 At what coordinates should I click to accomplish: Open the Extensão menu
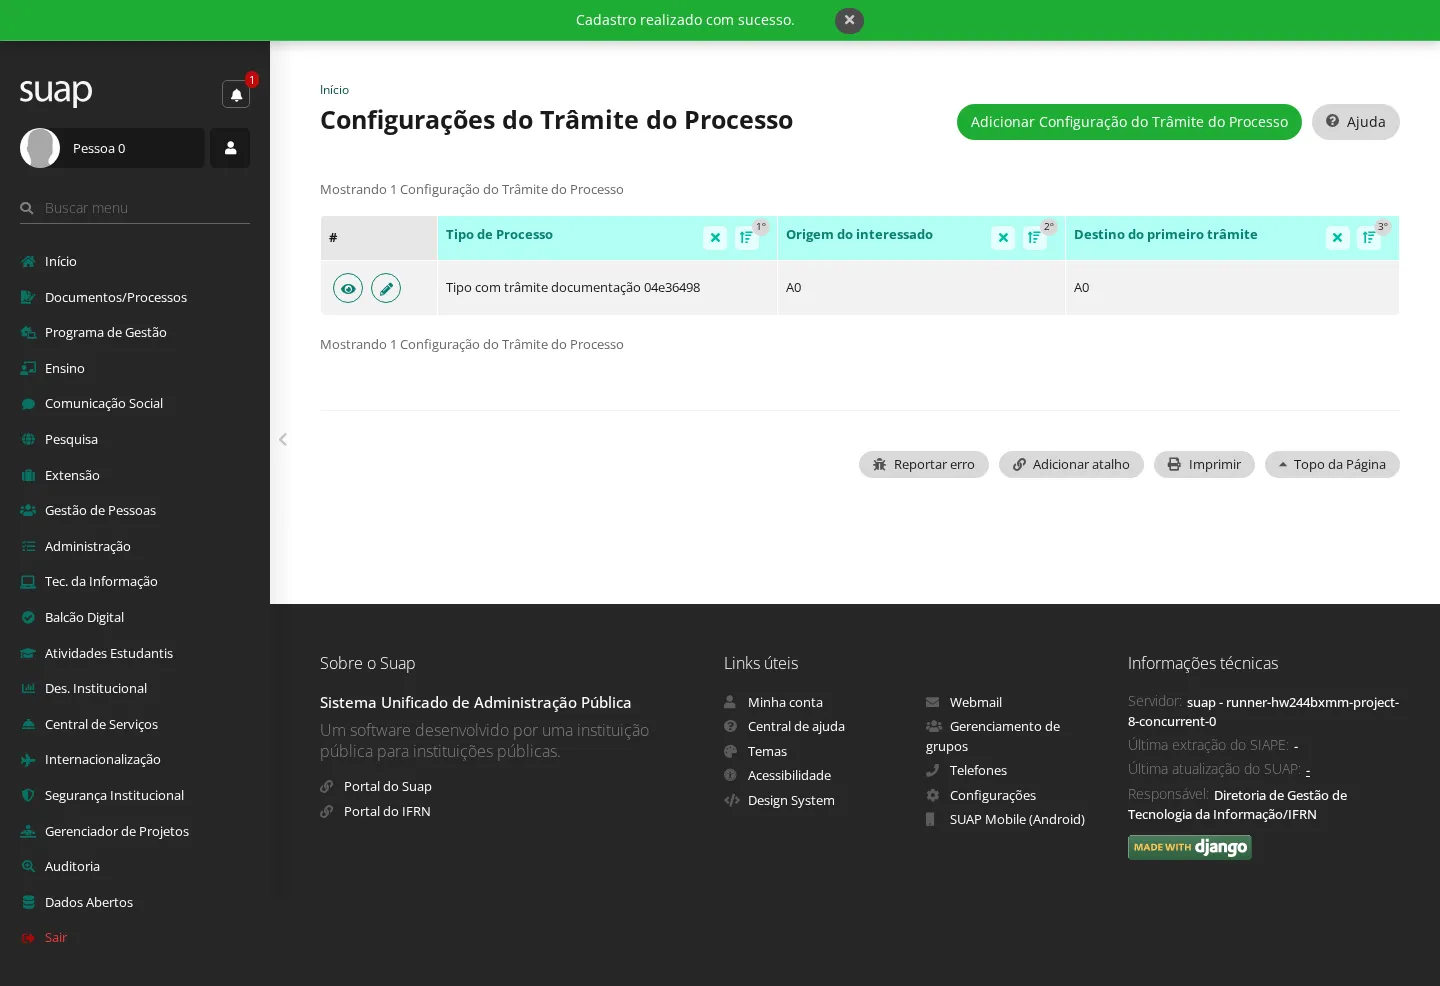(135, 475)
